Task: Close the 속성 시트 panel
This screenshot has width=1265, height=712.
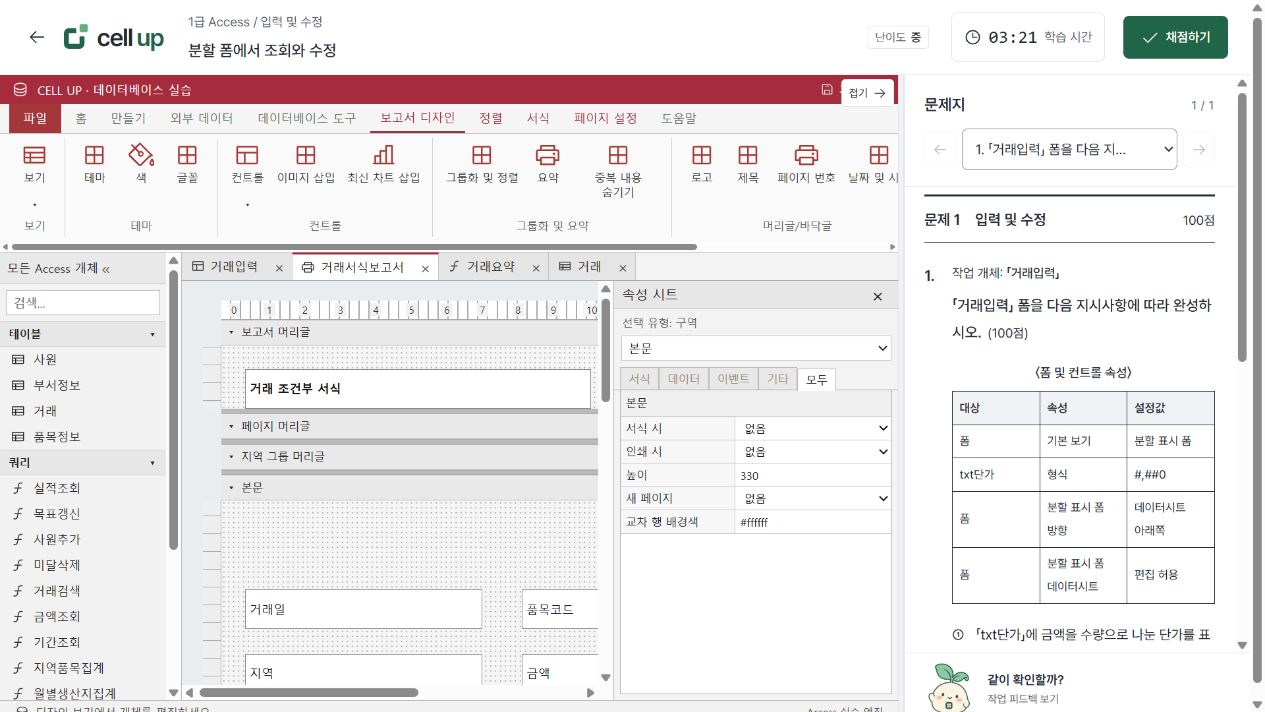Action: tap(878, 296)
